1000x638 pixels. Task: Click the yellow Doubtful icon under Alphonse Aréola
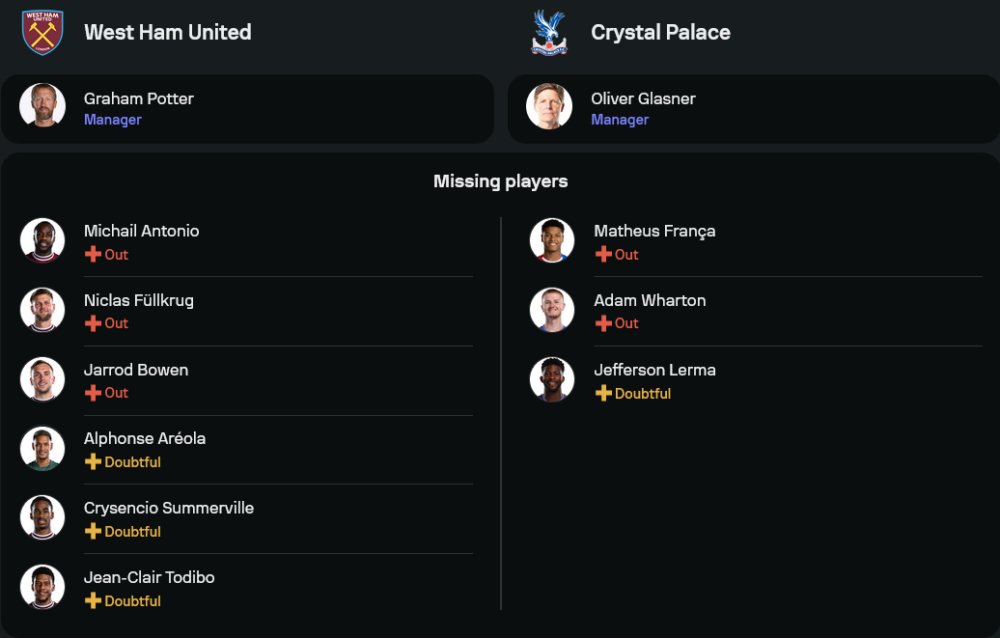(x=93, y=462)
